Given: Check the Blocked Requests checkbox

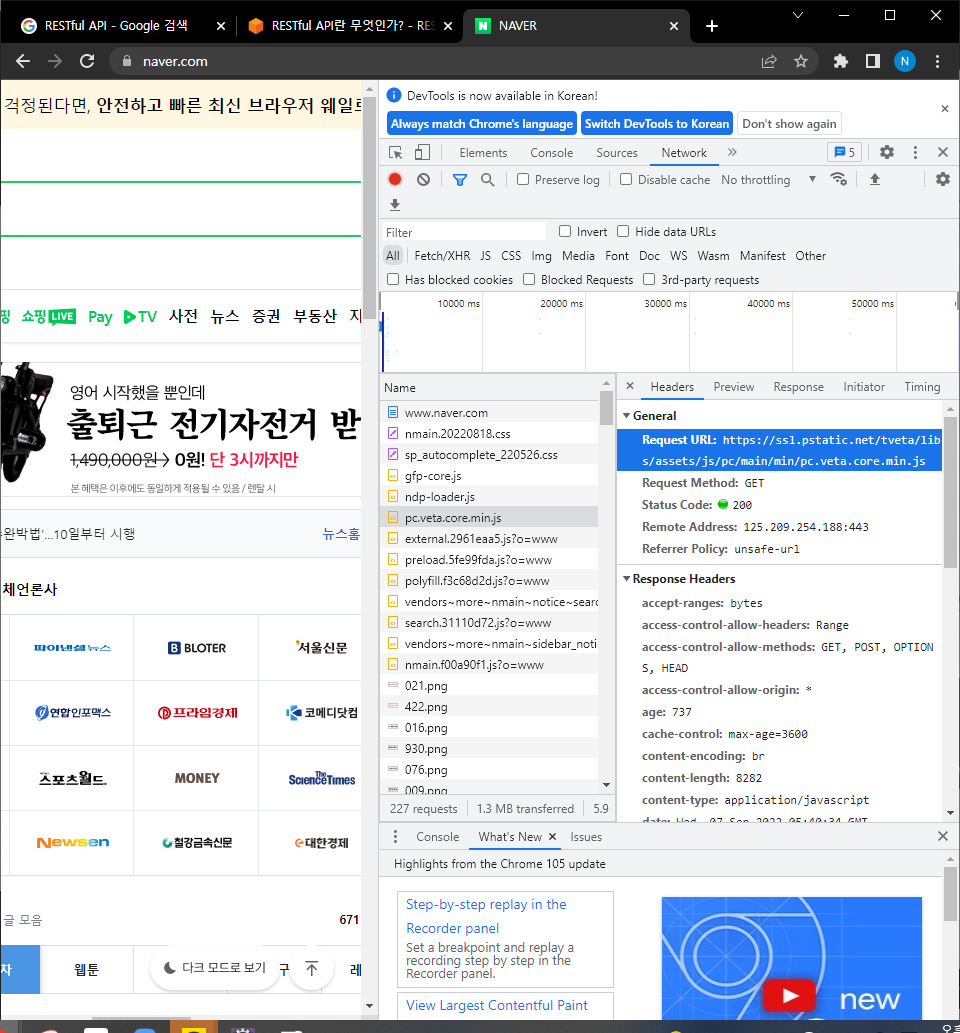Looking at the screenshot, I should click(x=528, y=279).
